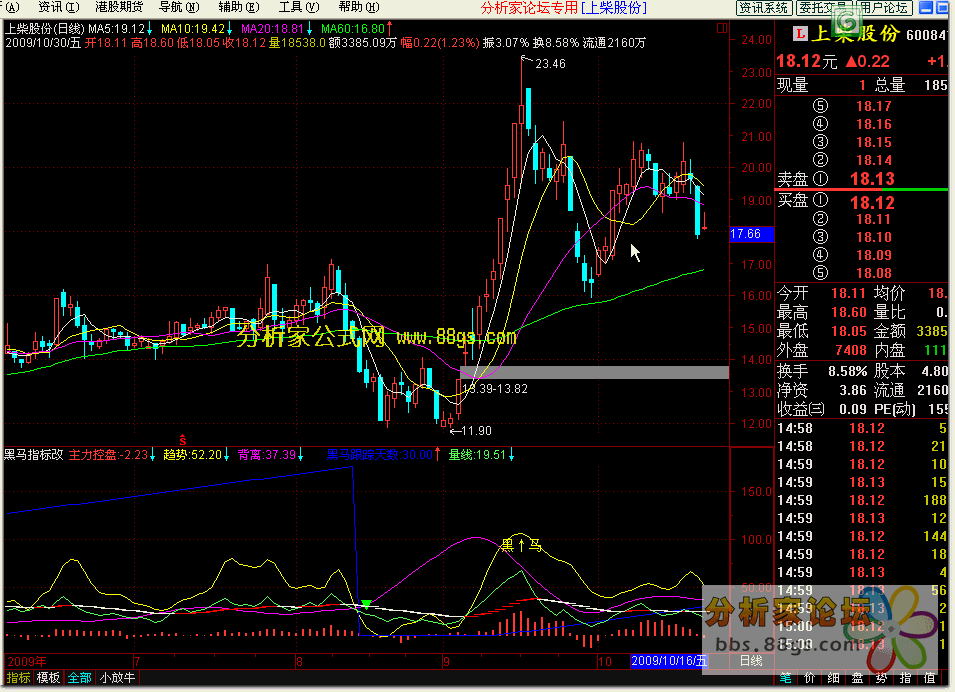Click the MA10 down-arrow indicator
Screen dimensions: 955x692
point(230,29)
